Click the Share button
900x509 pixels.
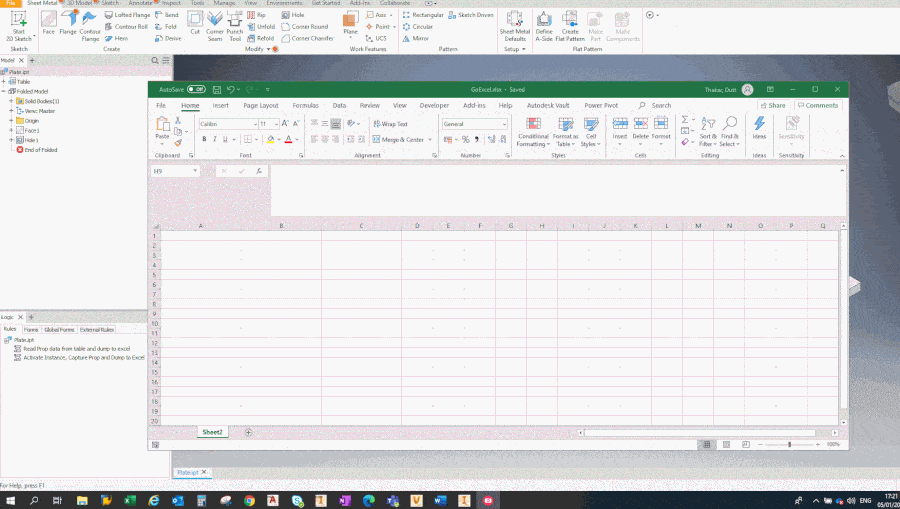[772, 105]
